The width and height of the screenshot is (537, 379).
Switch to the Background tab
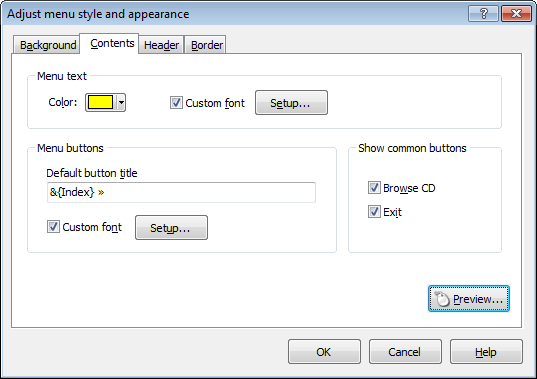46,45
